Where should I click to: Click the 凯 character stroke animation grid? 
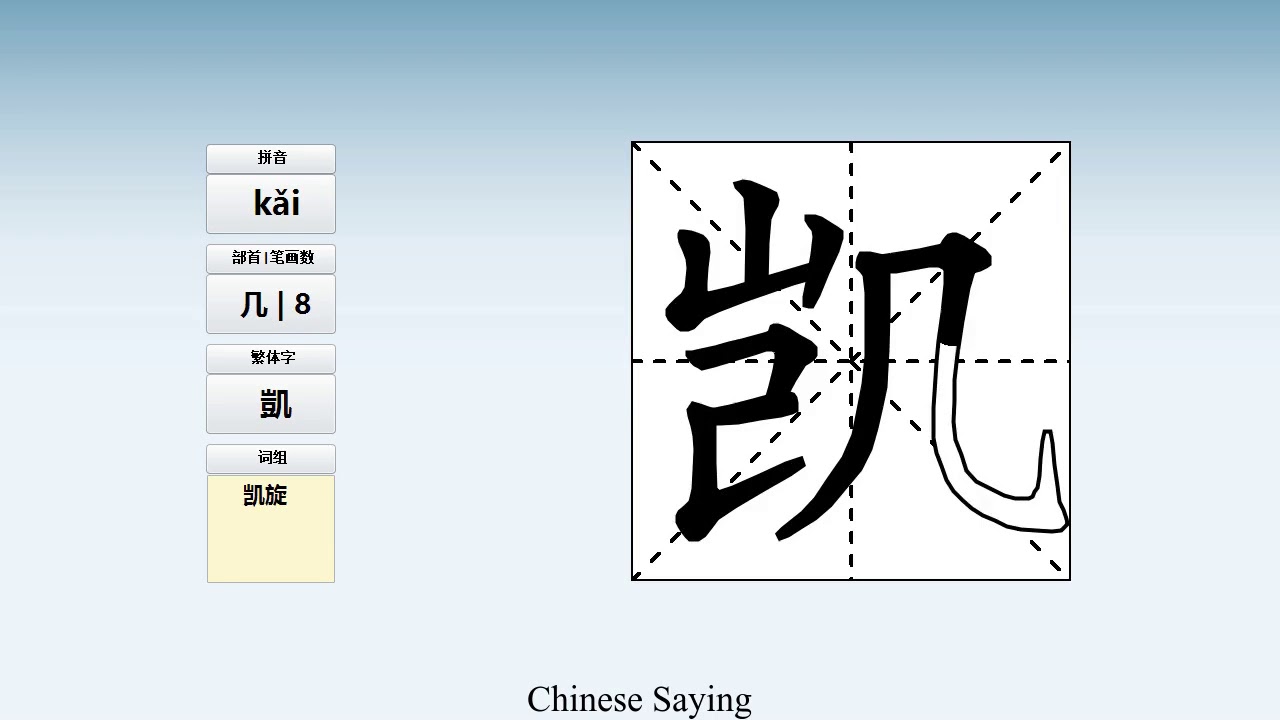[x=851, y=361]
